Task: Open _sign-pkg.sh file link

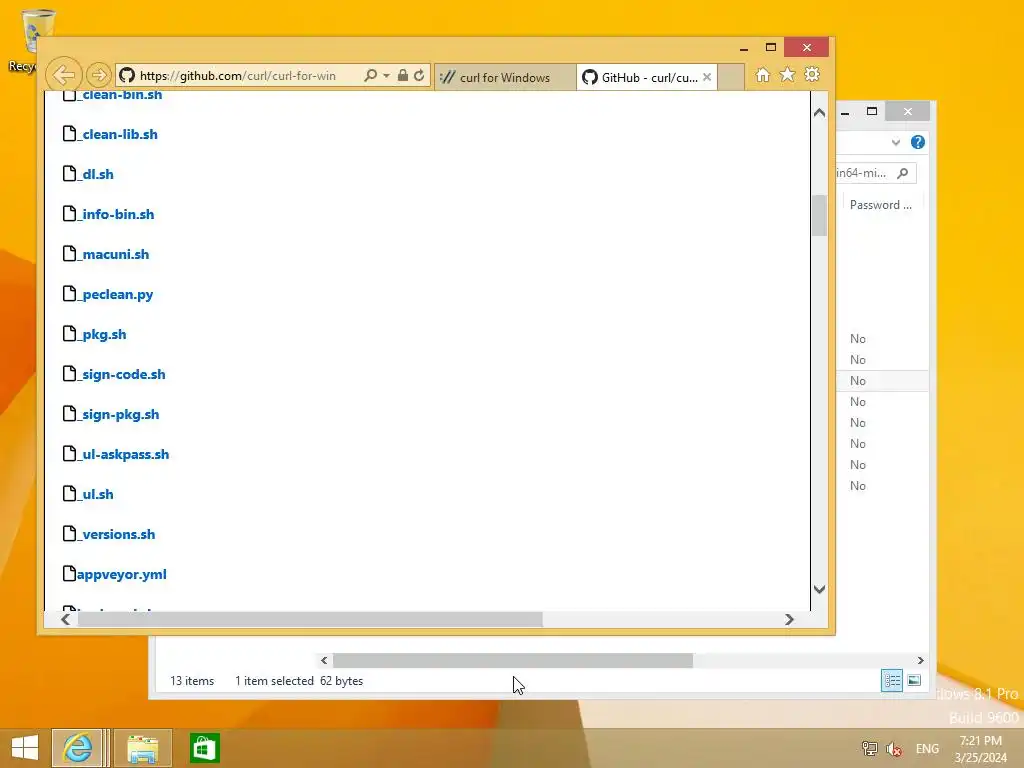Action: pos(120,414)
